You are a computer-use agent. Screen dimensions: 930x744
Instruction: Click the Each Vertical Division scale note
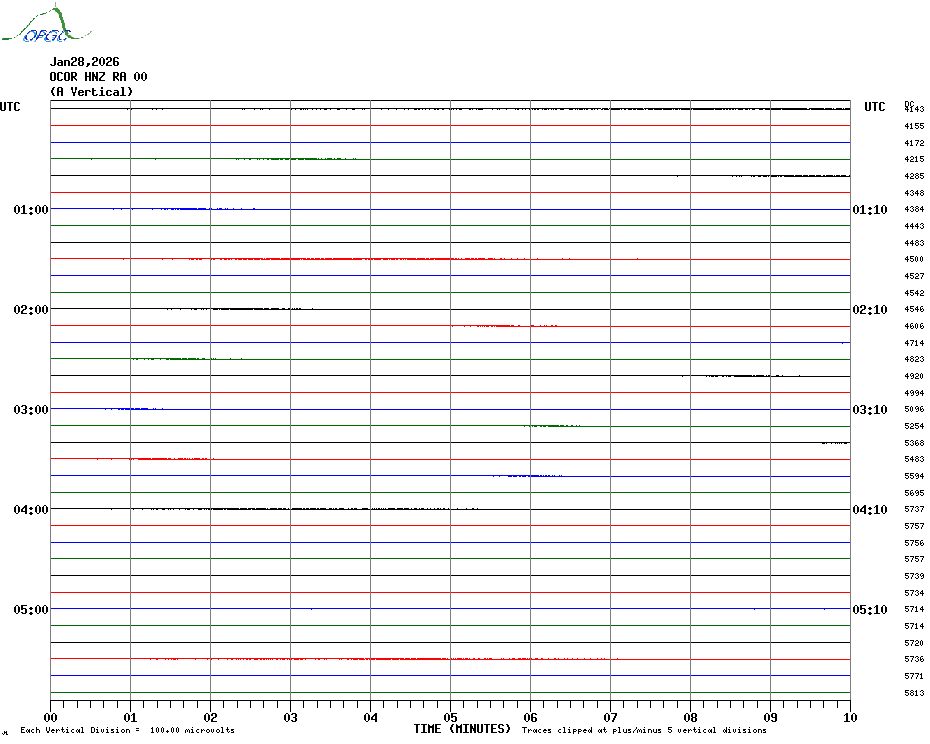(x=127, y=730)
